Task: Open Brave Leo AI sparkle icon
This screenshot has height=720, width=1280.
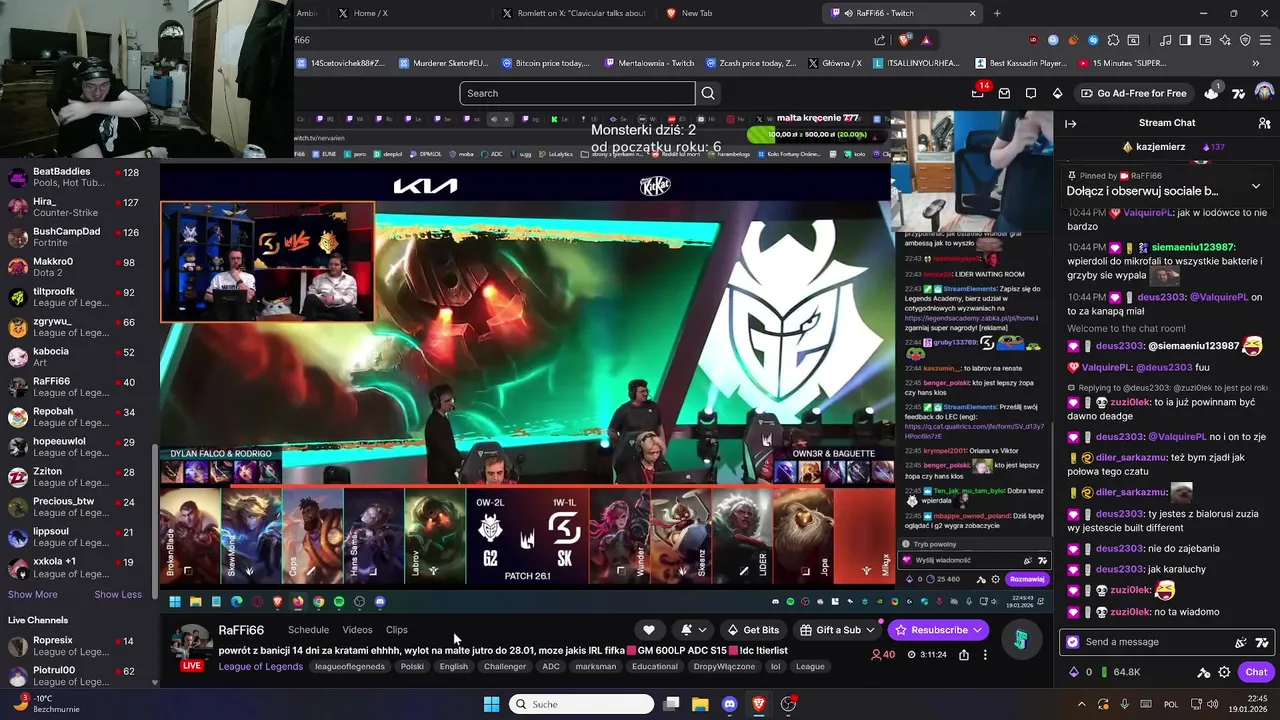Action: [x=1225, y=40]
